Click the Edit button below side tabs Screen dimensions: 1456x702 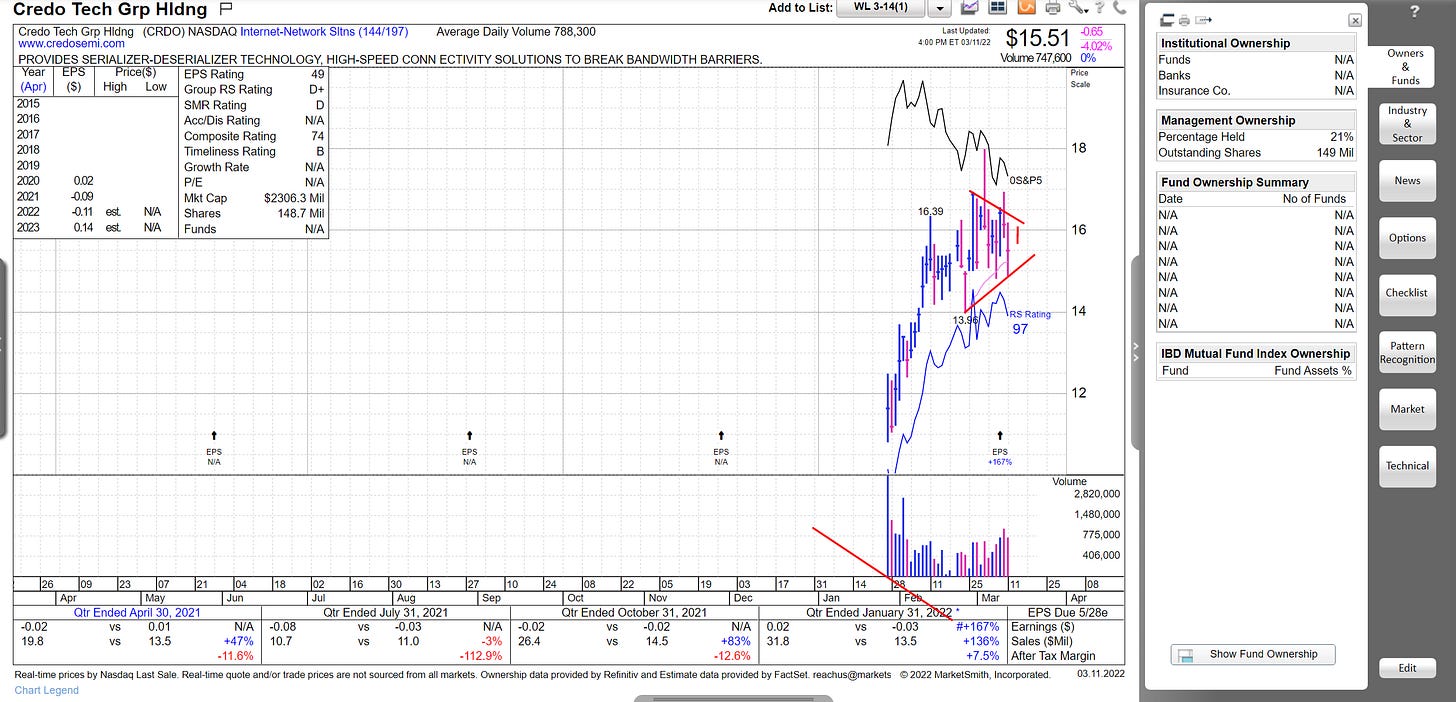[1407, 668]
